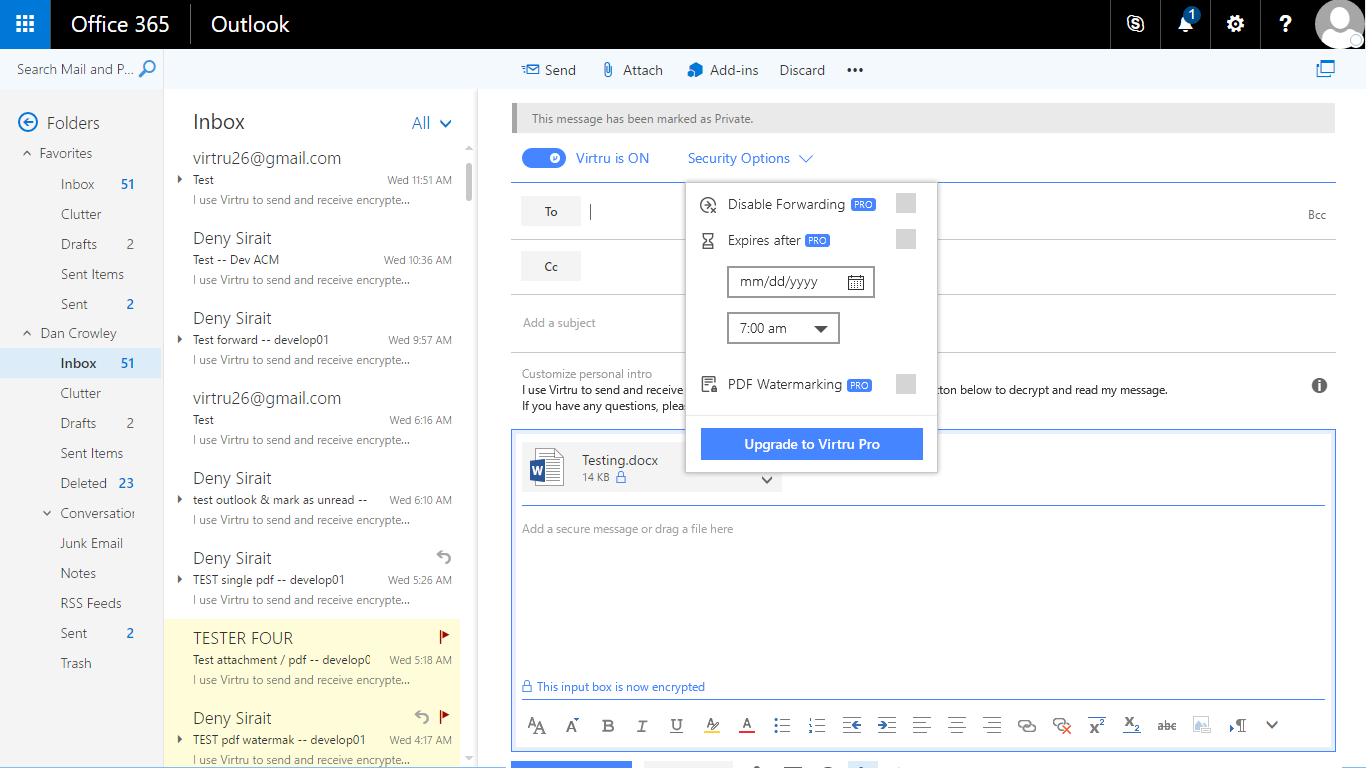This screenshot has width=1366, height=768.
Task: Click the mm/dd/yyyy expiration date field
Action: coord(801,282)
